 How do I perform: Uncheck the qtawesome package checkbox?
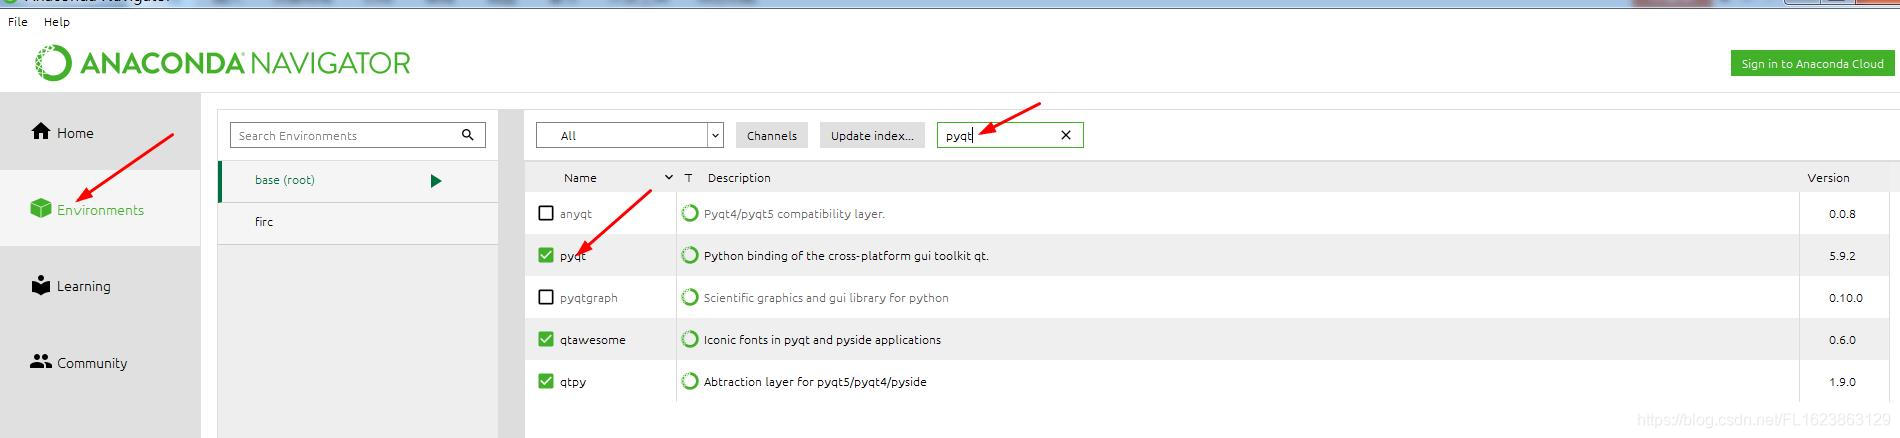tap(546, 339)
